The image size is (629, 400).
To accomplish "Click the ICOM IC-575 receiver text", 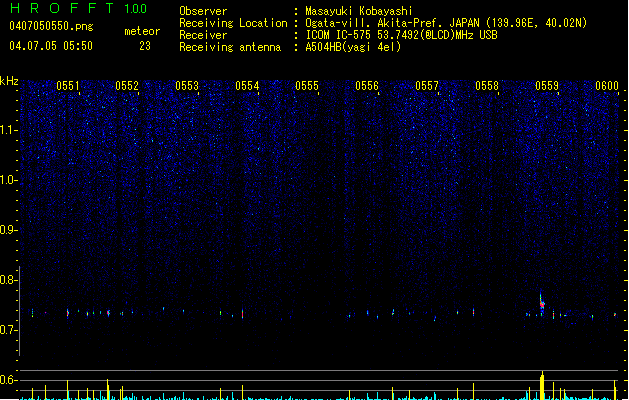I will [401, 35].
